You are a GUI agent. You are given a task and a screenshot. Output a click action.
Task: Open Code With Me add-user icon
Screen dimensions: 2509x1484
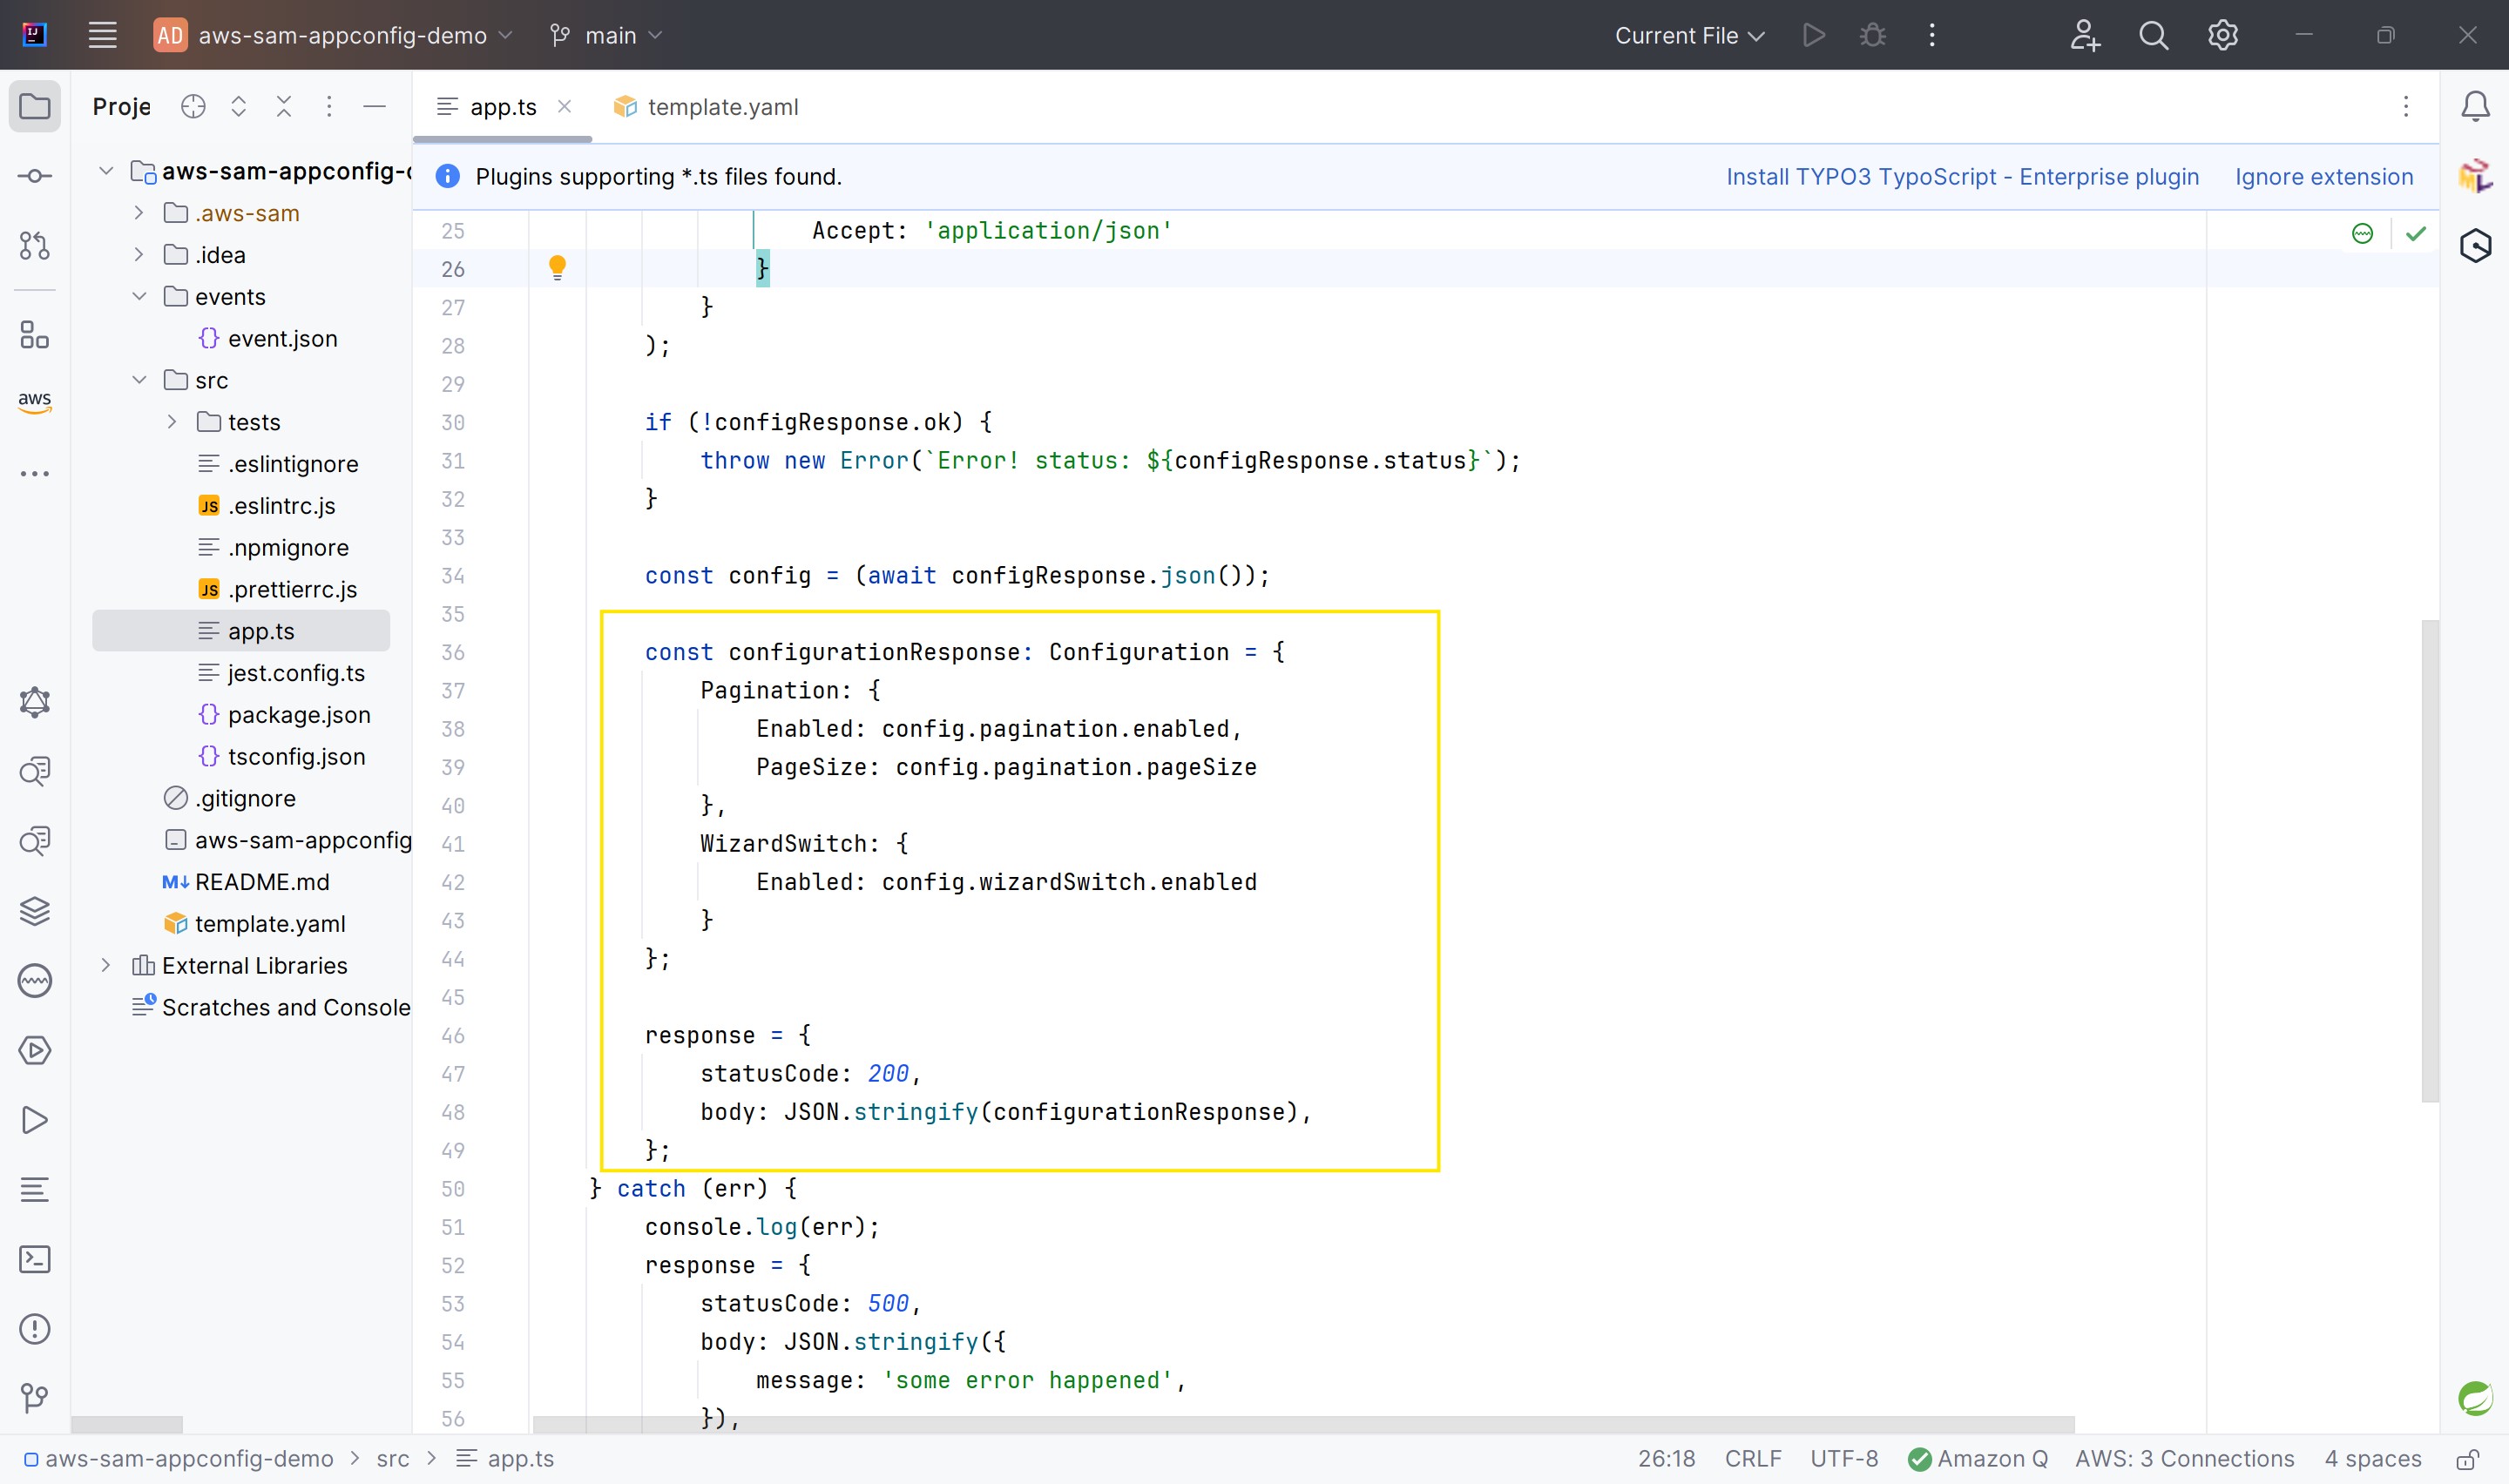click(2084, 36)
